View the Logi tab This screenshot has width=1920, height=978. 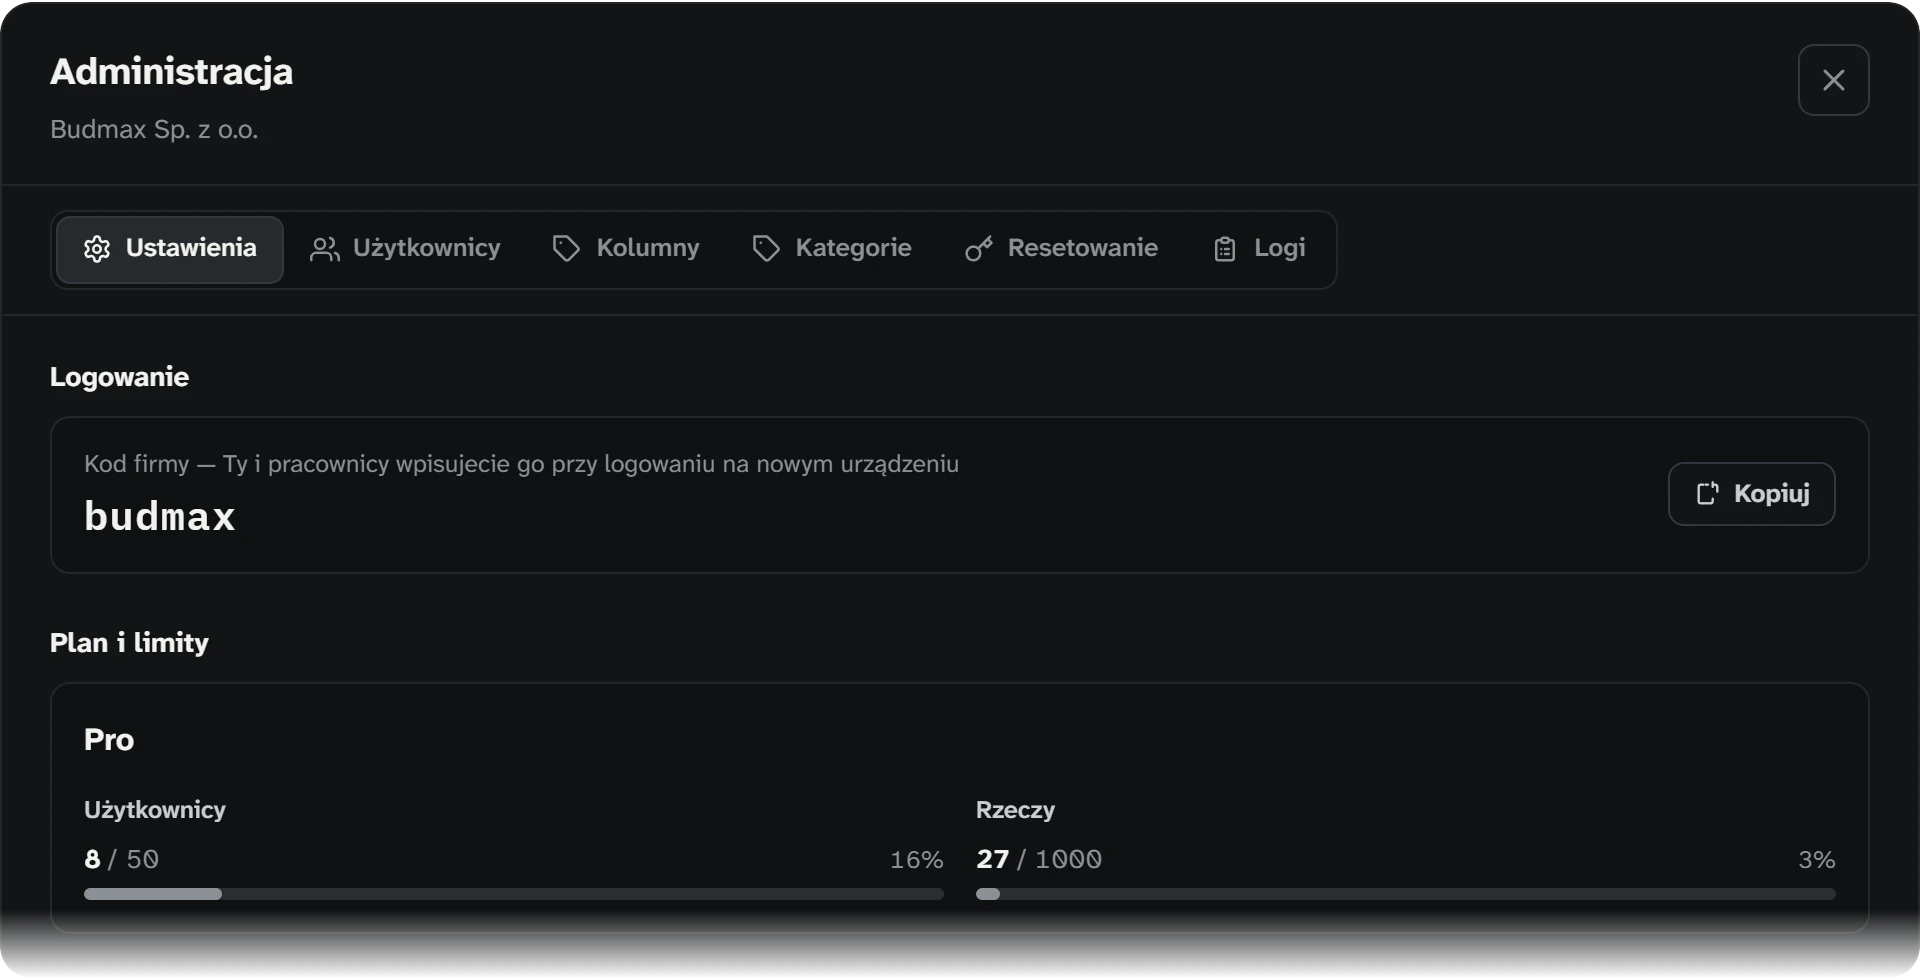click(1260, 249)
